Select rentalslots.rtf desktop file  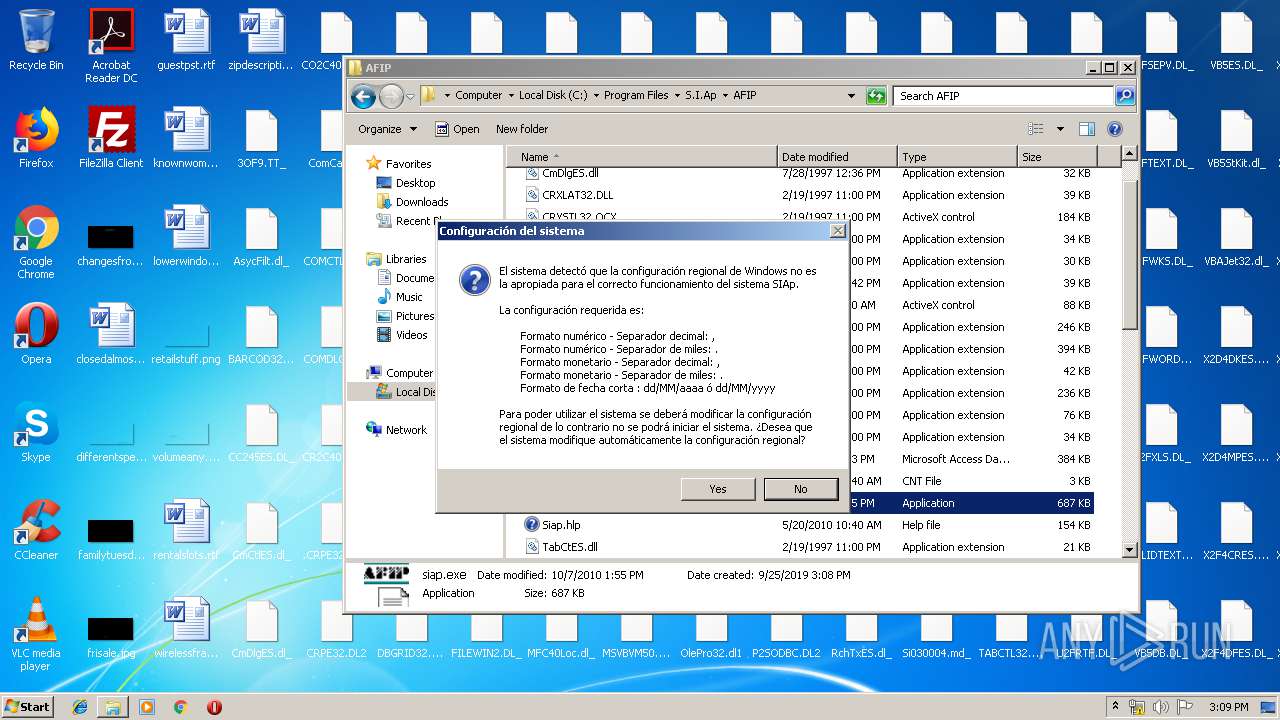(186, 530)
